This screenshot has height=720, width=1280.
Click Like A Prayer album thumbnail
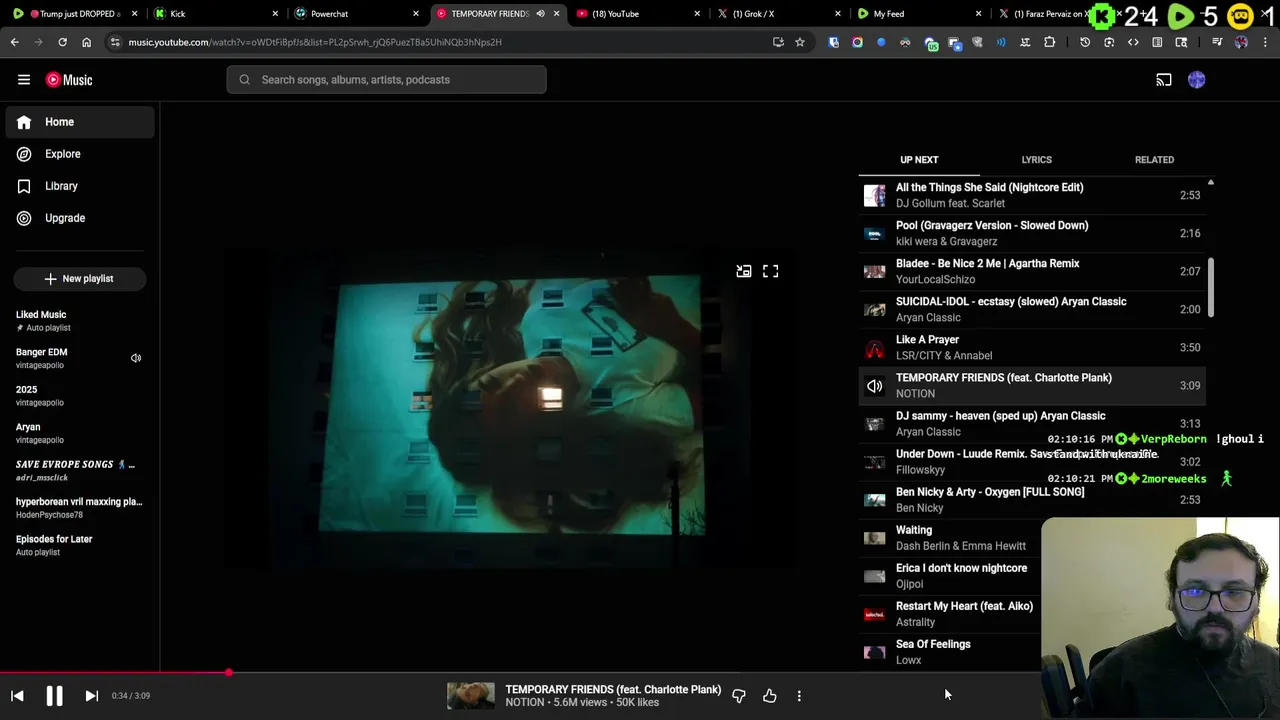pyautogui.click(x=875, y=348)
